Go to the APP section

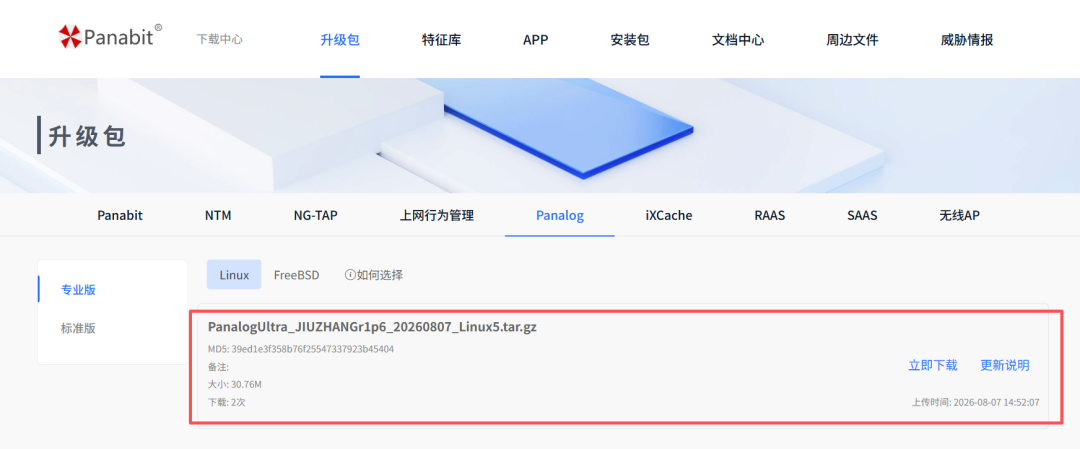[535, 40]
